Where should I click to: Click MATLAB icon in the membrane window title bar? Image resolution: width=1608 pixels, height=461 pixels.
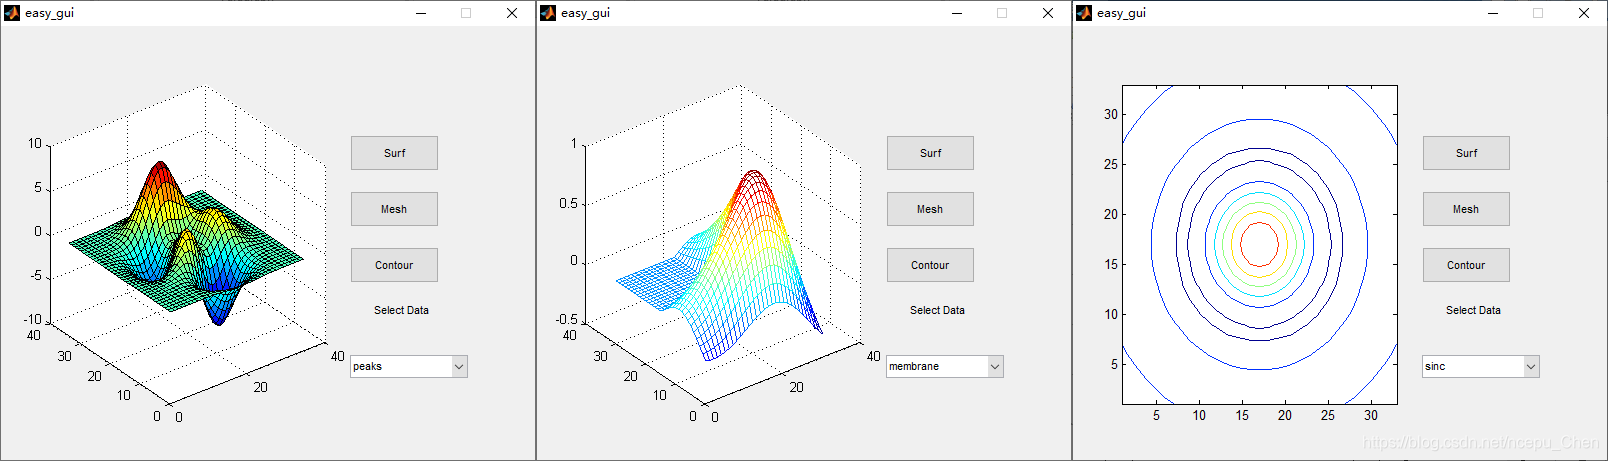pyautogui.click(x=548, y=13)
